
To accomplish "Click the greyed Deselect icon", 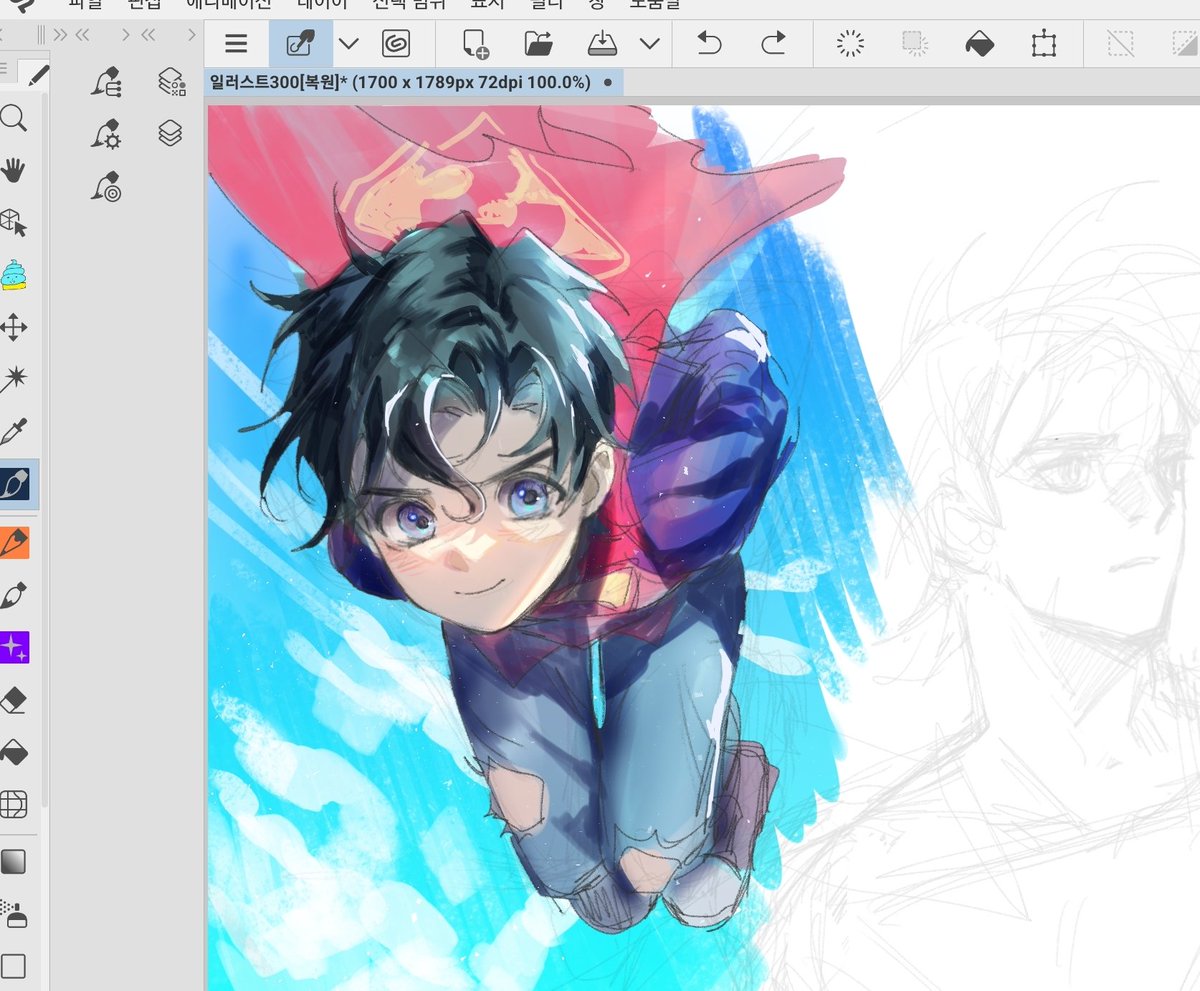I will pyautogui.click(x=1121, y=44).
